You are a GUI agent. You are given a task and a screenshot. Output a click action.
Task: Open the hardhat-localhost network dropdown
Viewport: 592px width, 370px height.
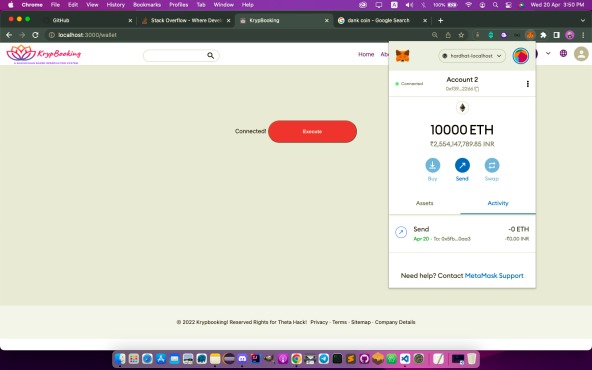point(472,56)
